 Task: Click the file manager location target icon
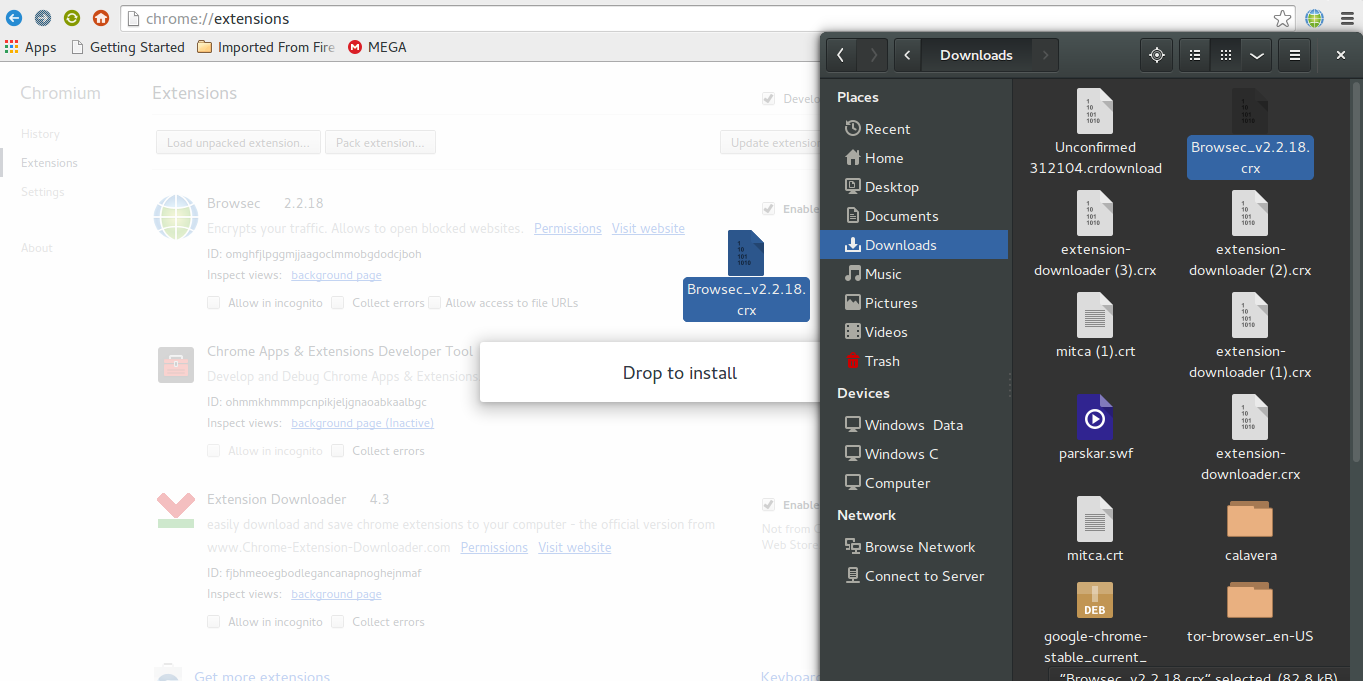coord(1157,55)
